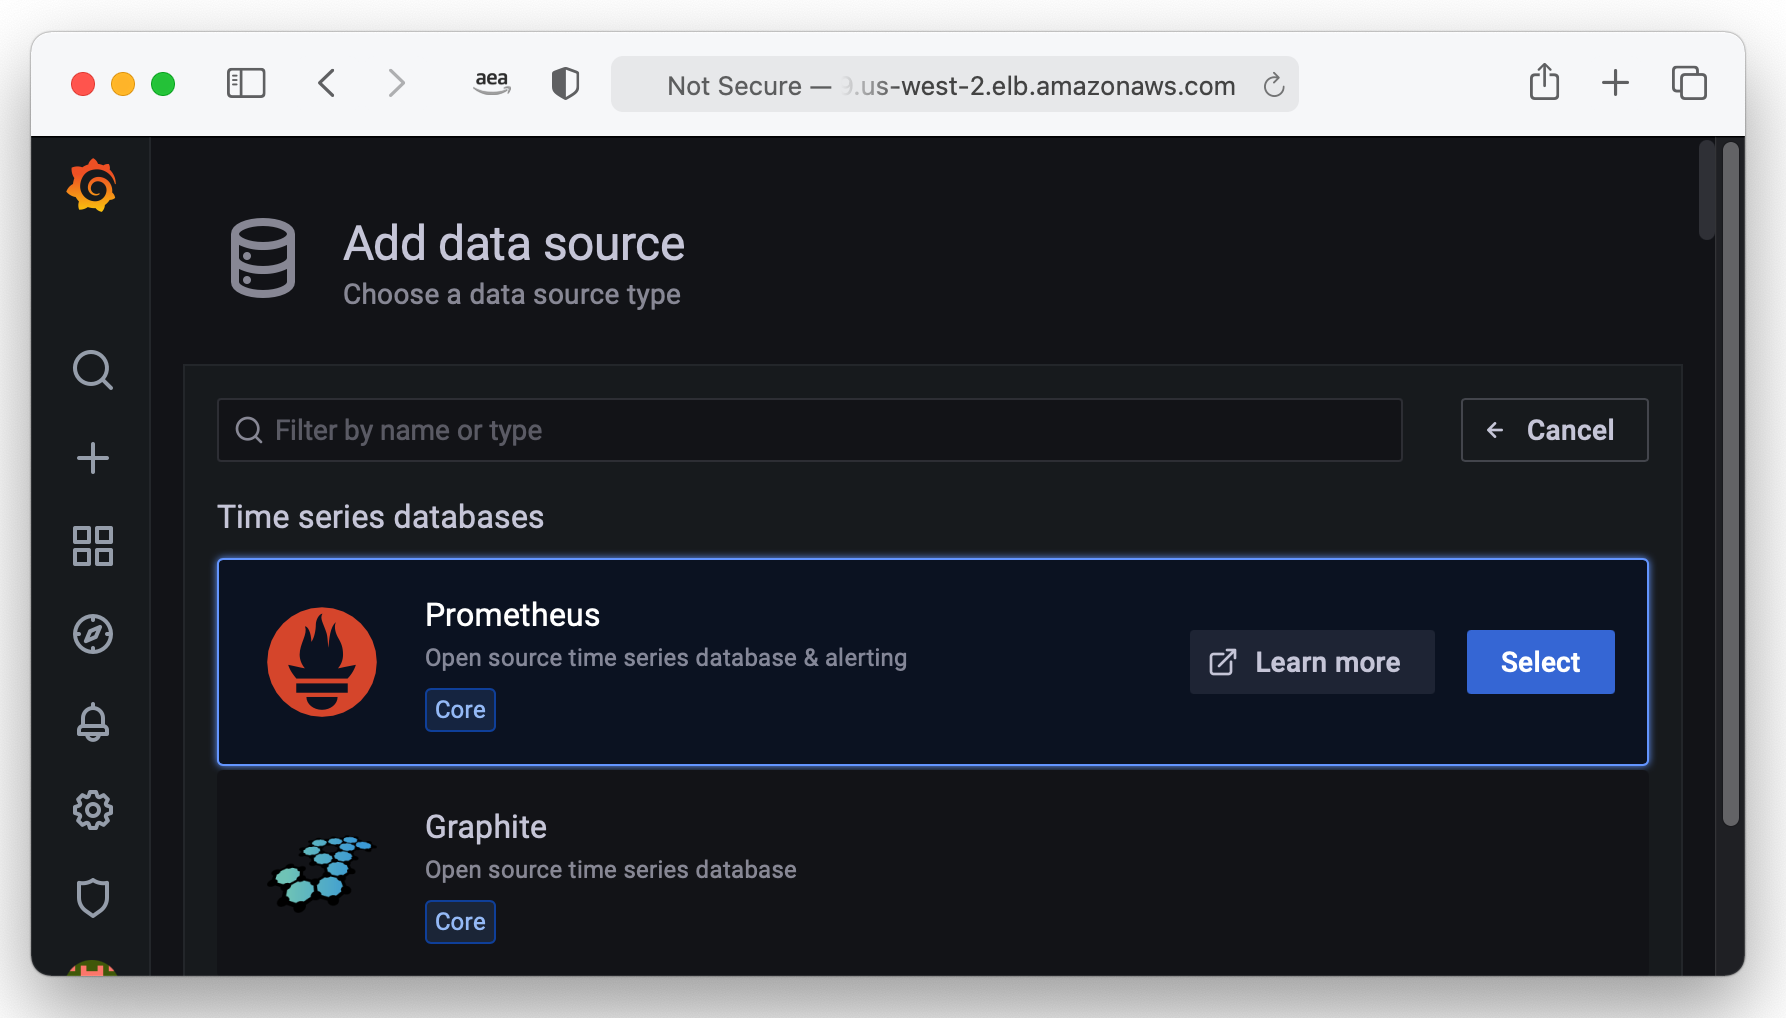
Task: Open the Explore compass icon
Action: click(x=93, y=634)
